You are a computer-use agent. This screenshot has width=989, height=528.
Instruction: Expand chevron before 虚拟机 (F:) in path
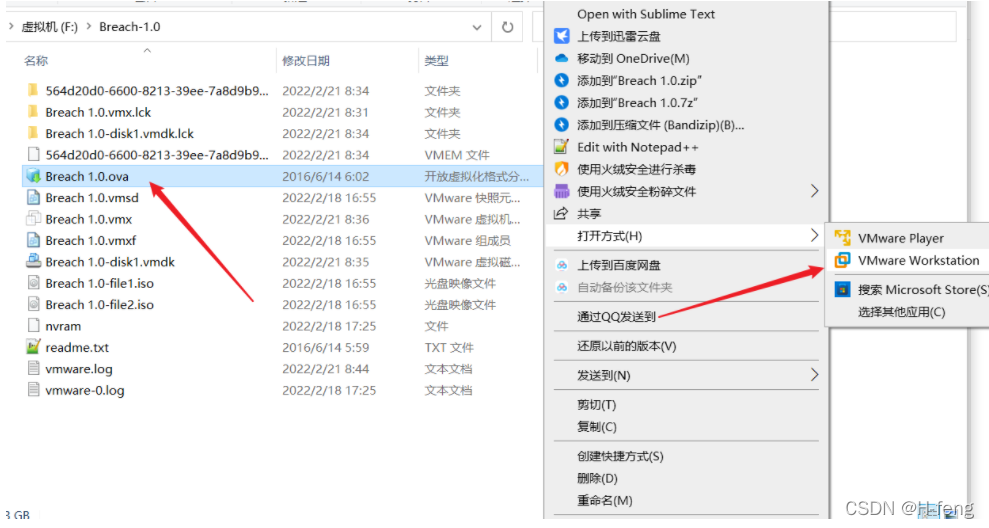click(11, 26)
